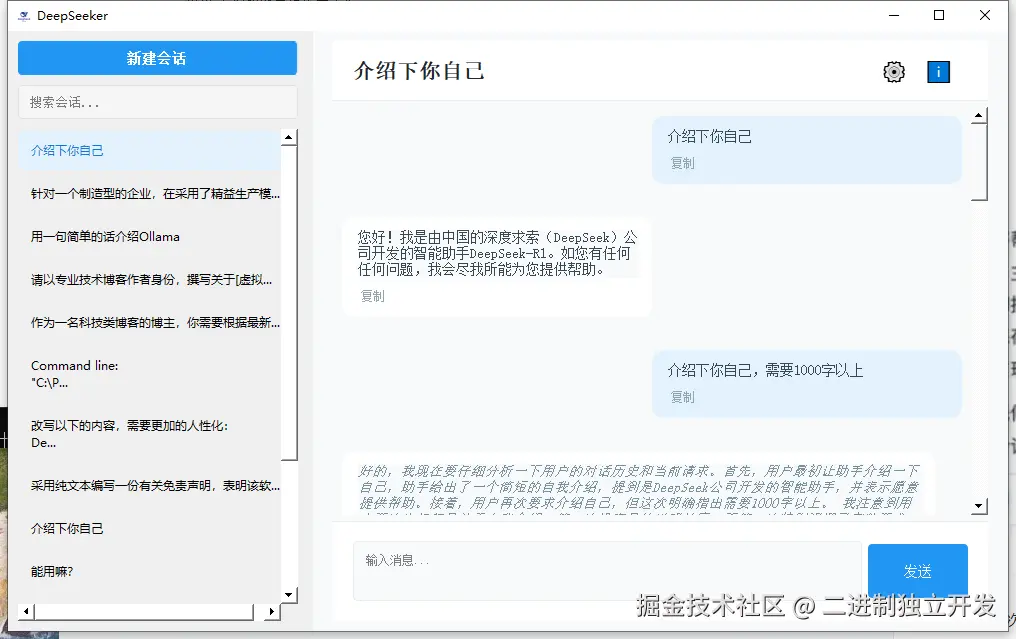
Task: Focus the 输入消息 message input box
Action: [607, 570]
